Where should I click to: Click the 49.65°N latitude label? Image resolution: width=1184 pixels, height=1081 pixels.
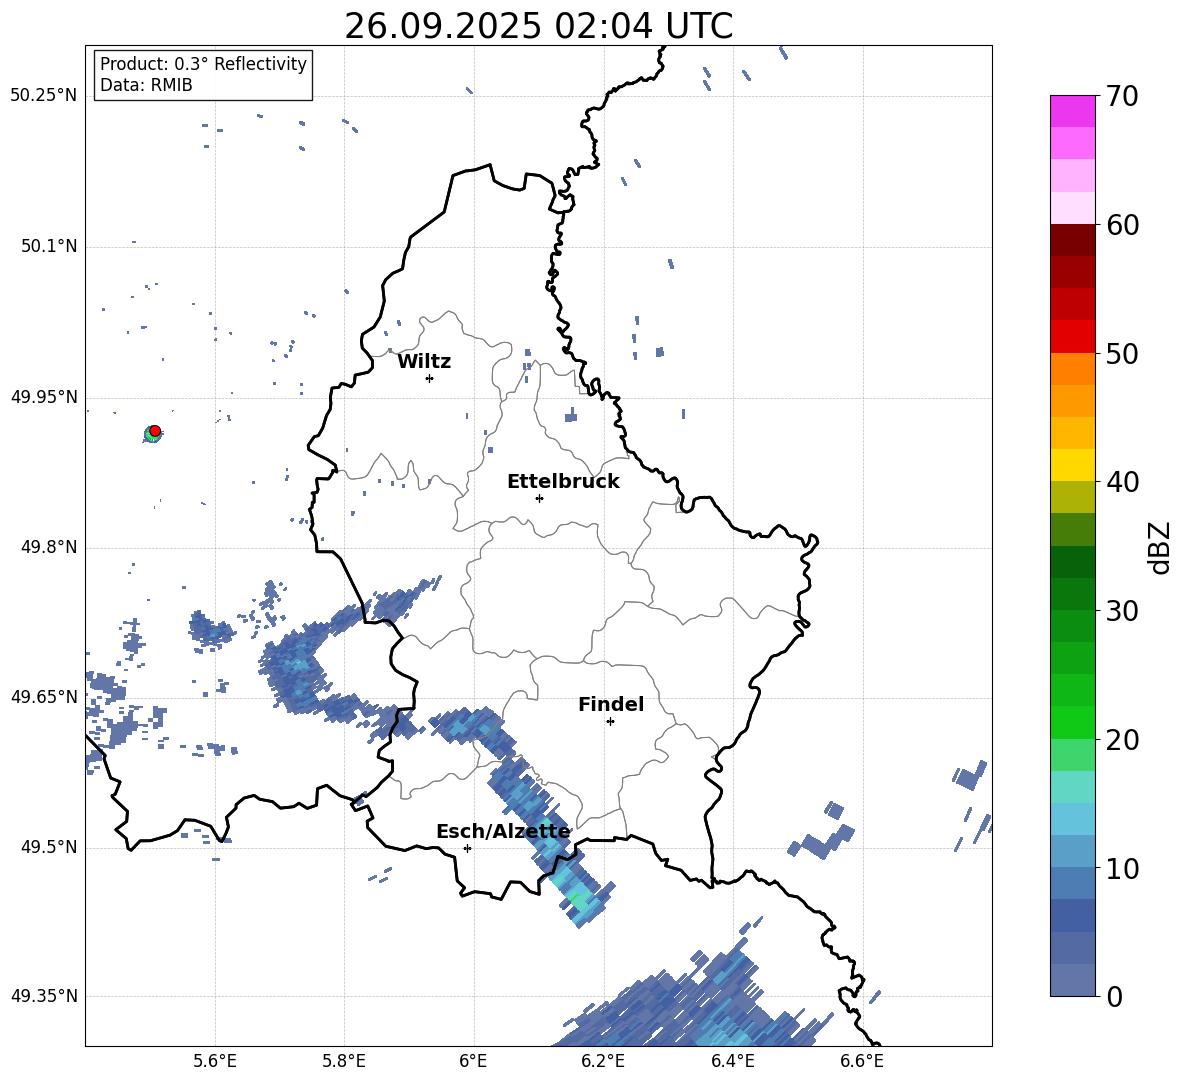click(44, 697)
